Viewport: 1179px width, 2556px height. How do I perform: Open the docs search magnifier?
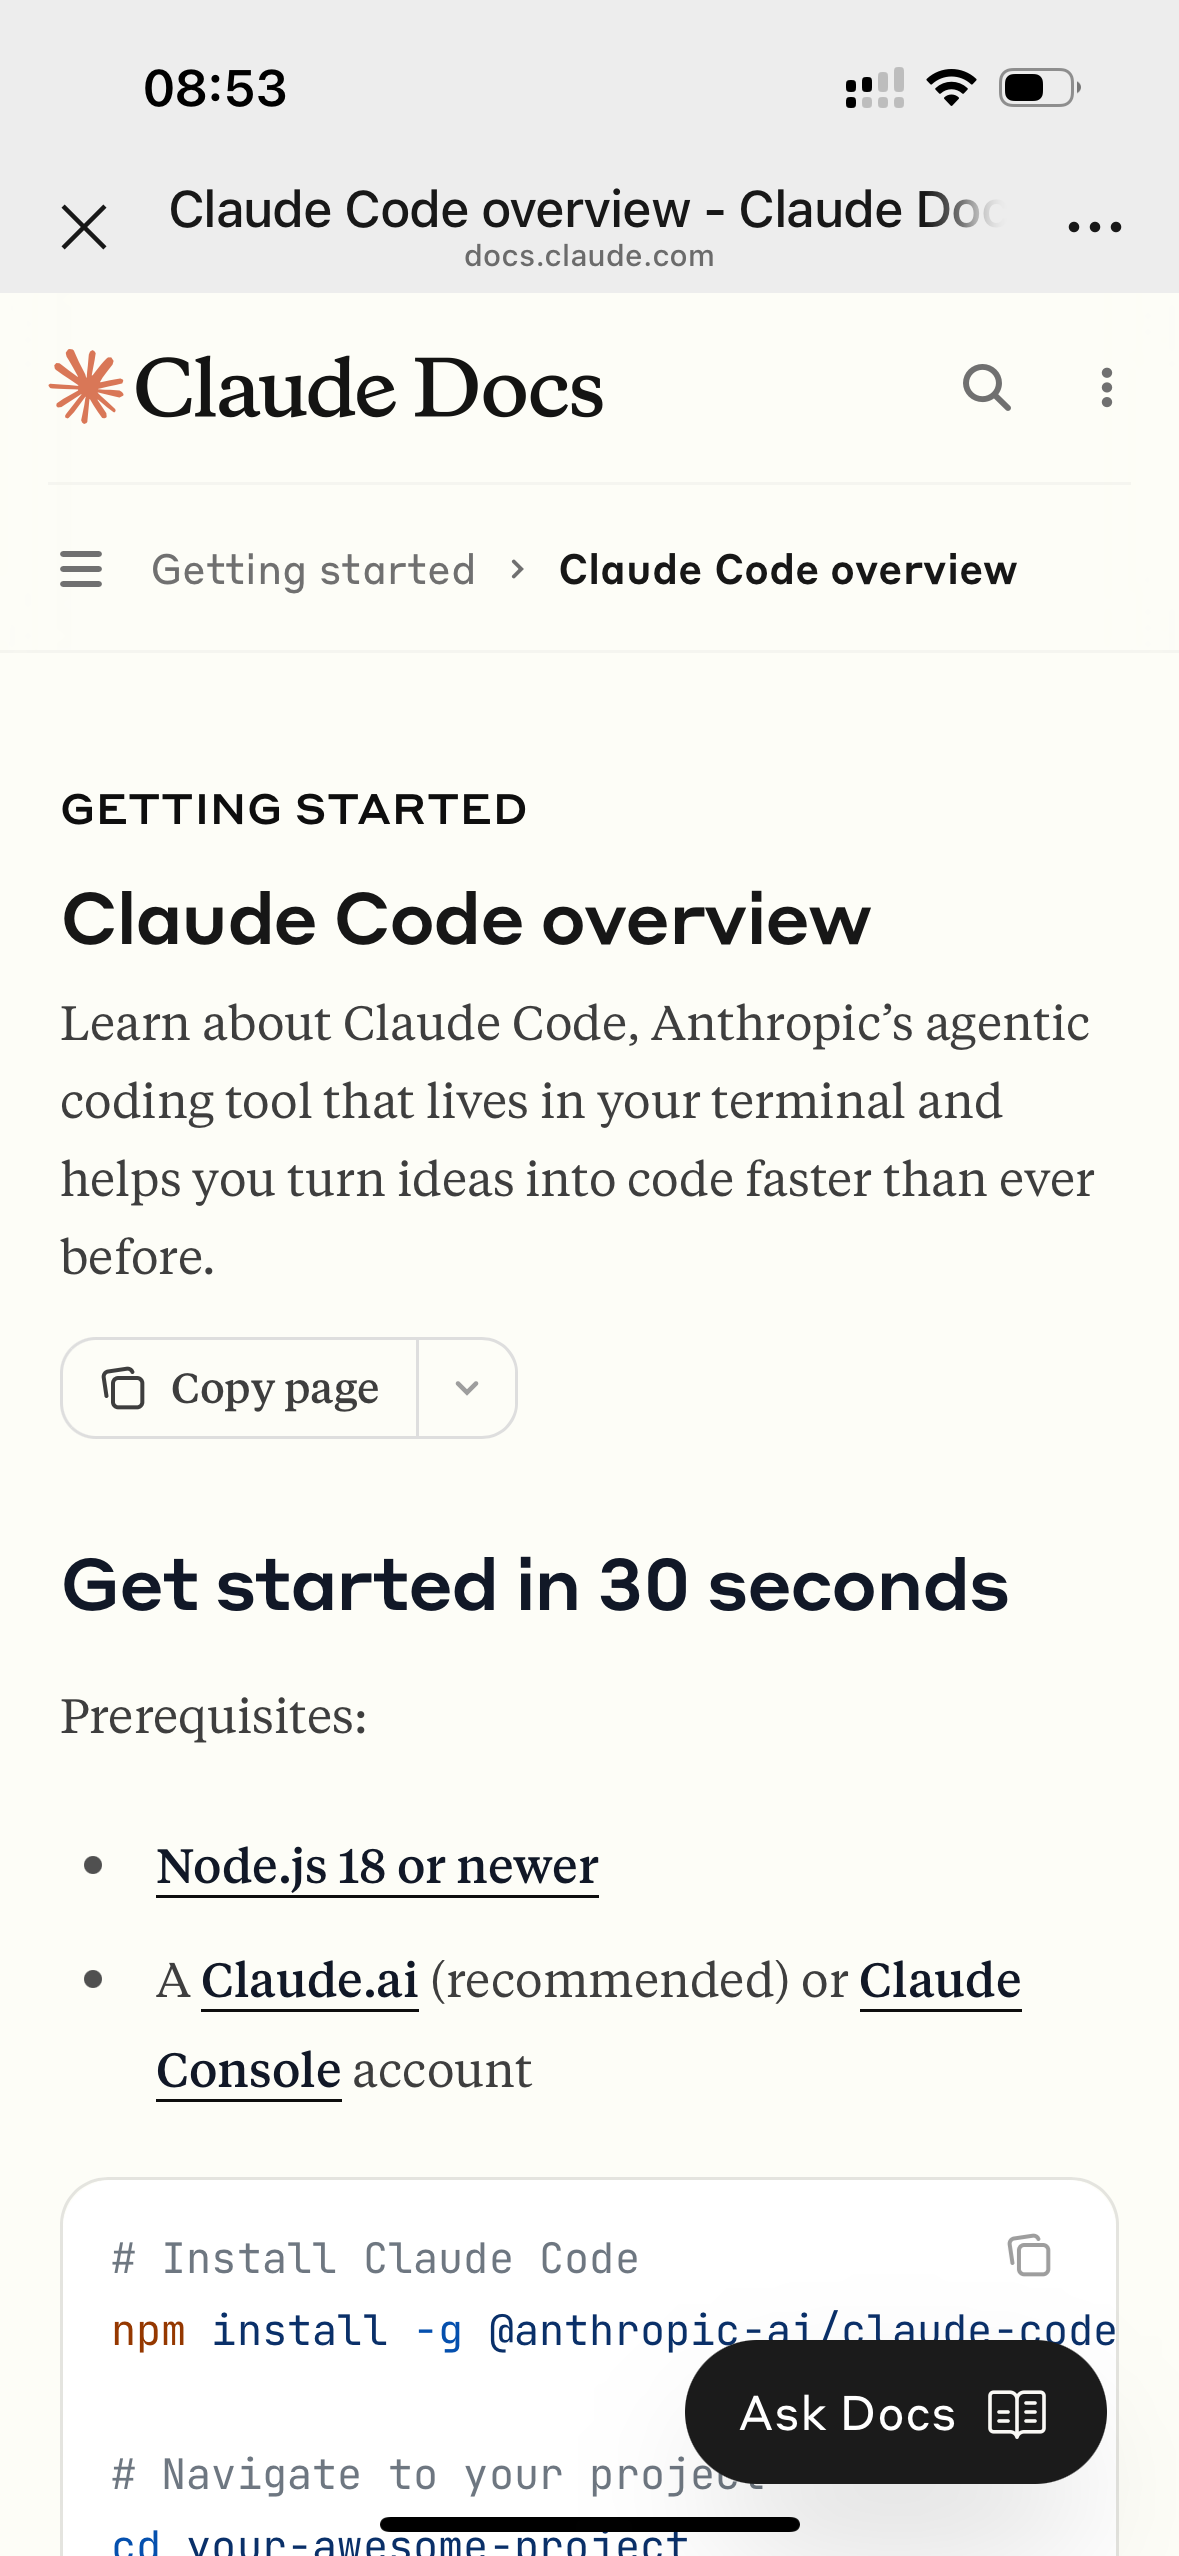click(986, 387)
